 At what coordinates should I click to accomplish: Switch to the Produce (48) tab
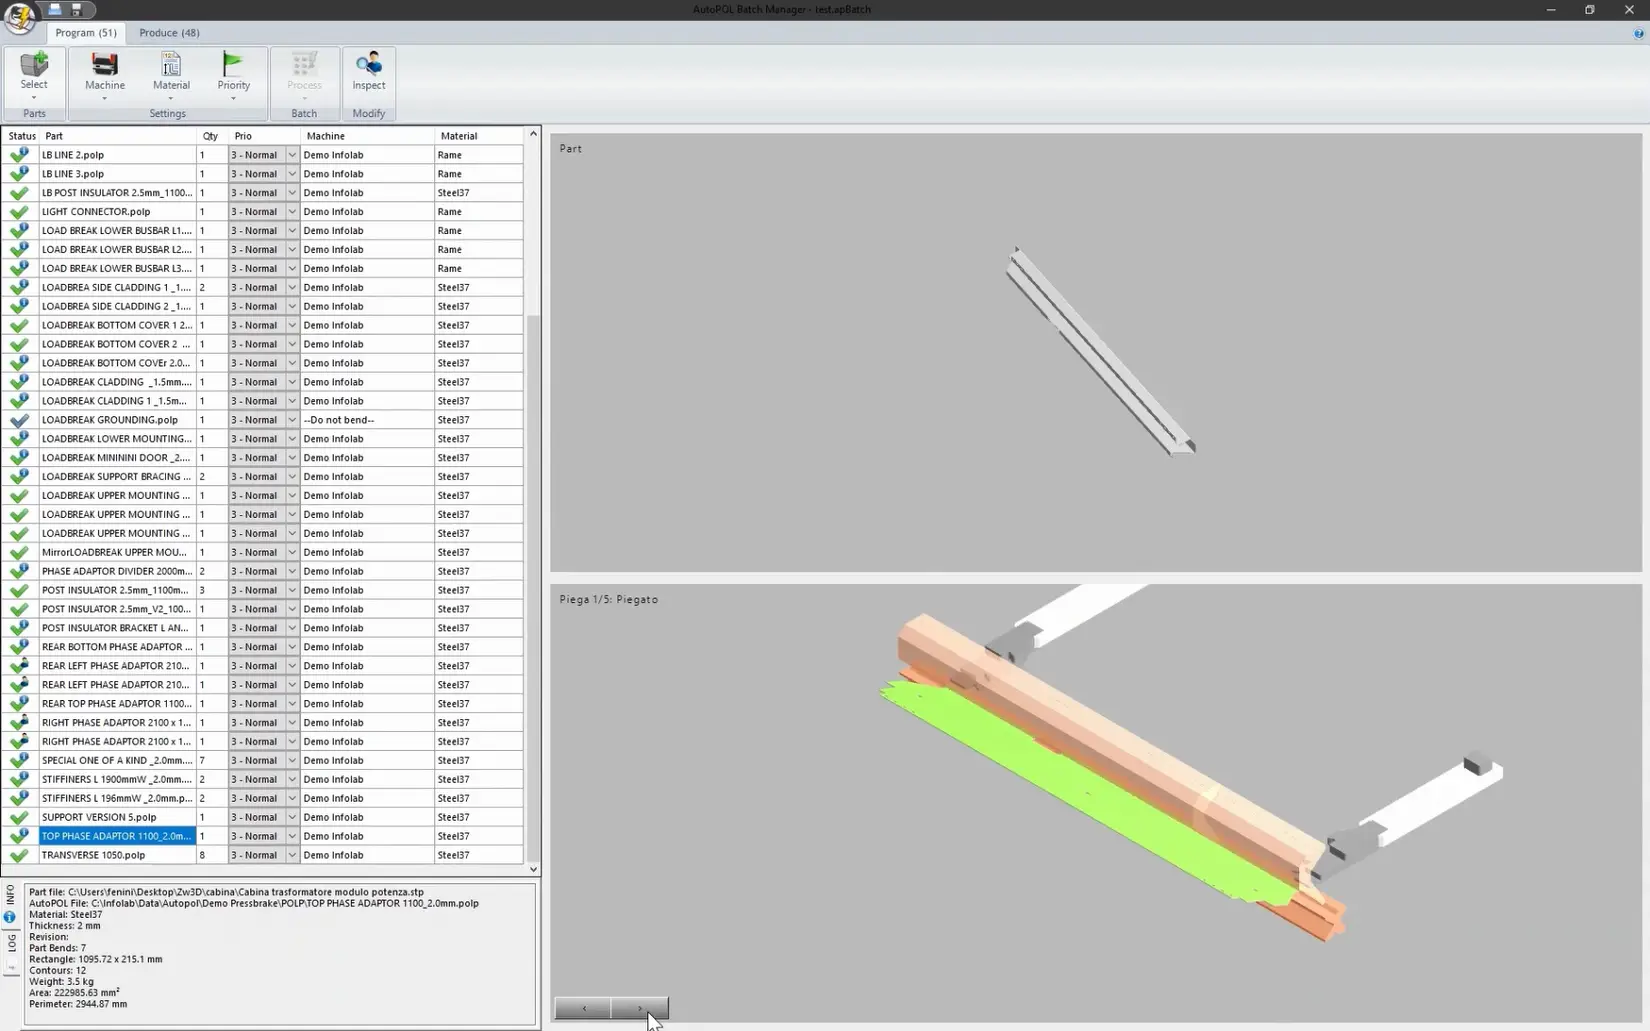[x=169, y=32]
